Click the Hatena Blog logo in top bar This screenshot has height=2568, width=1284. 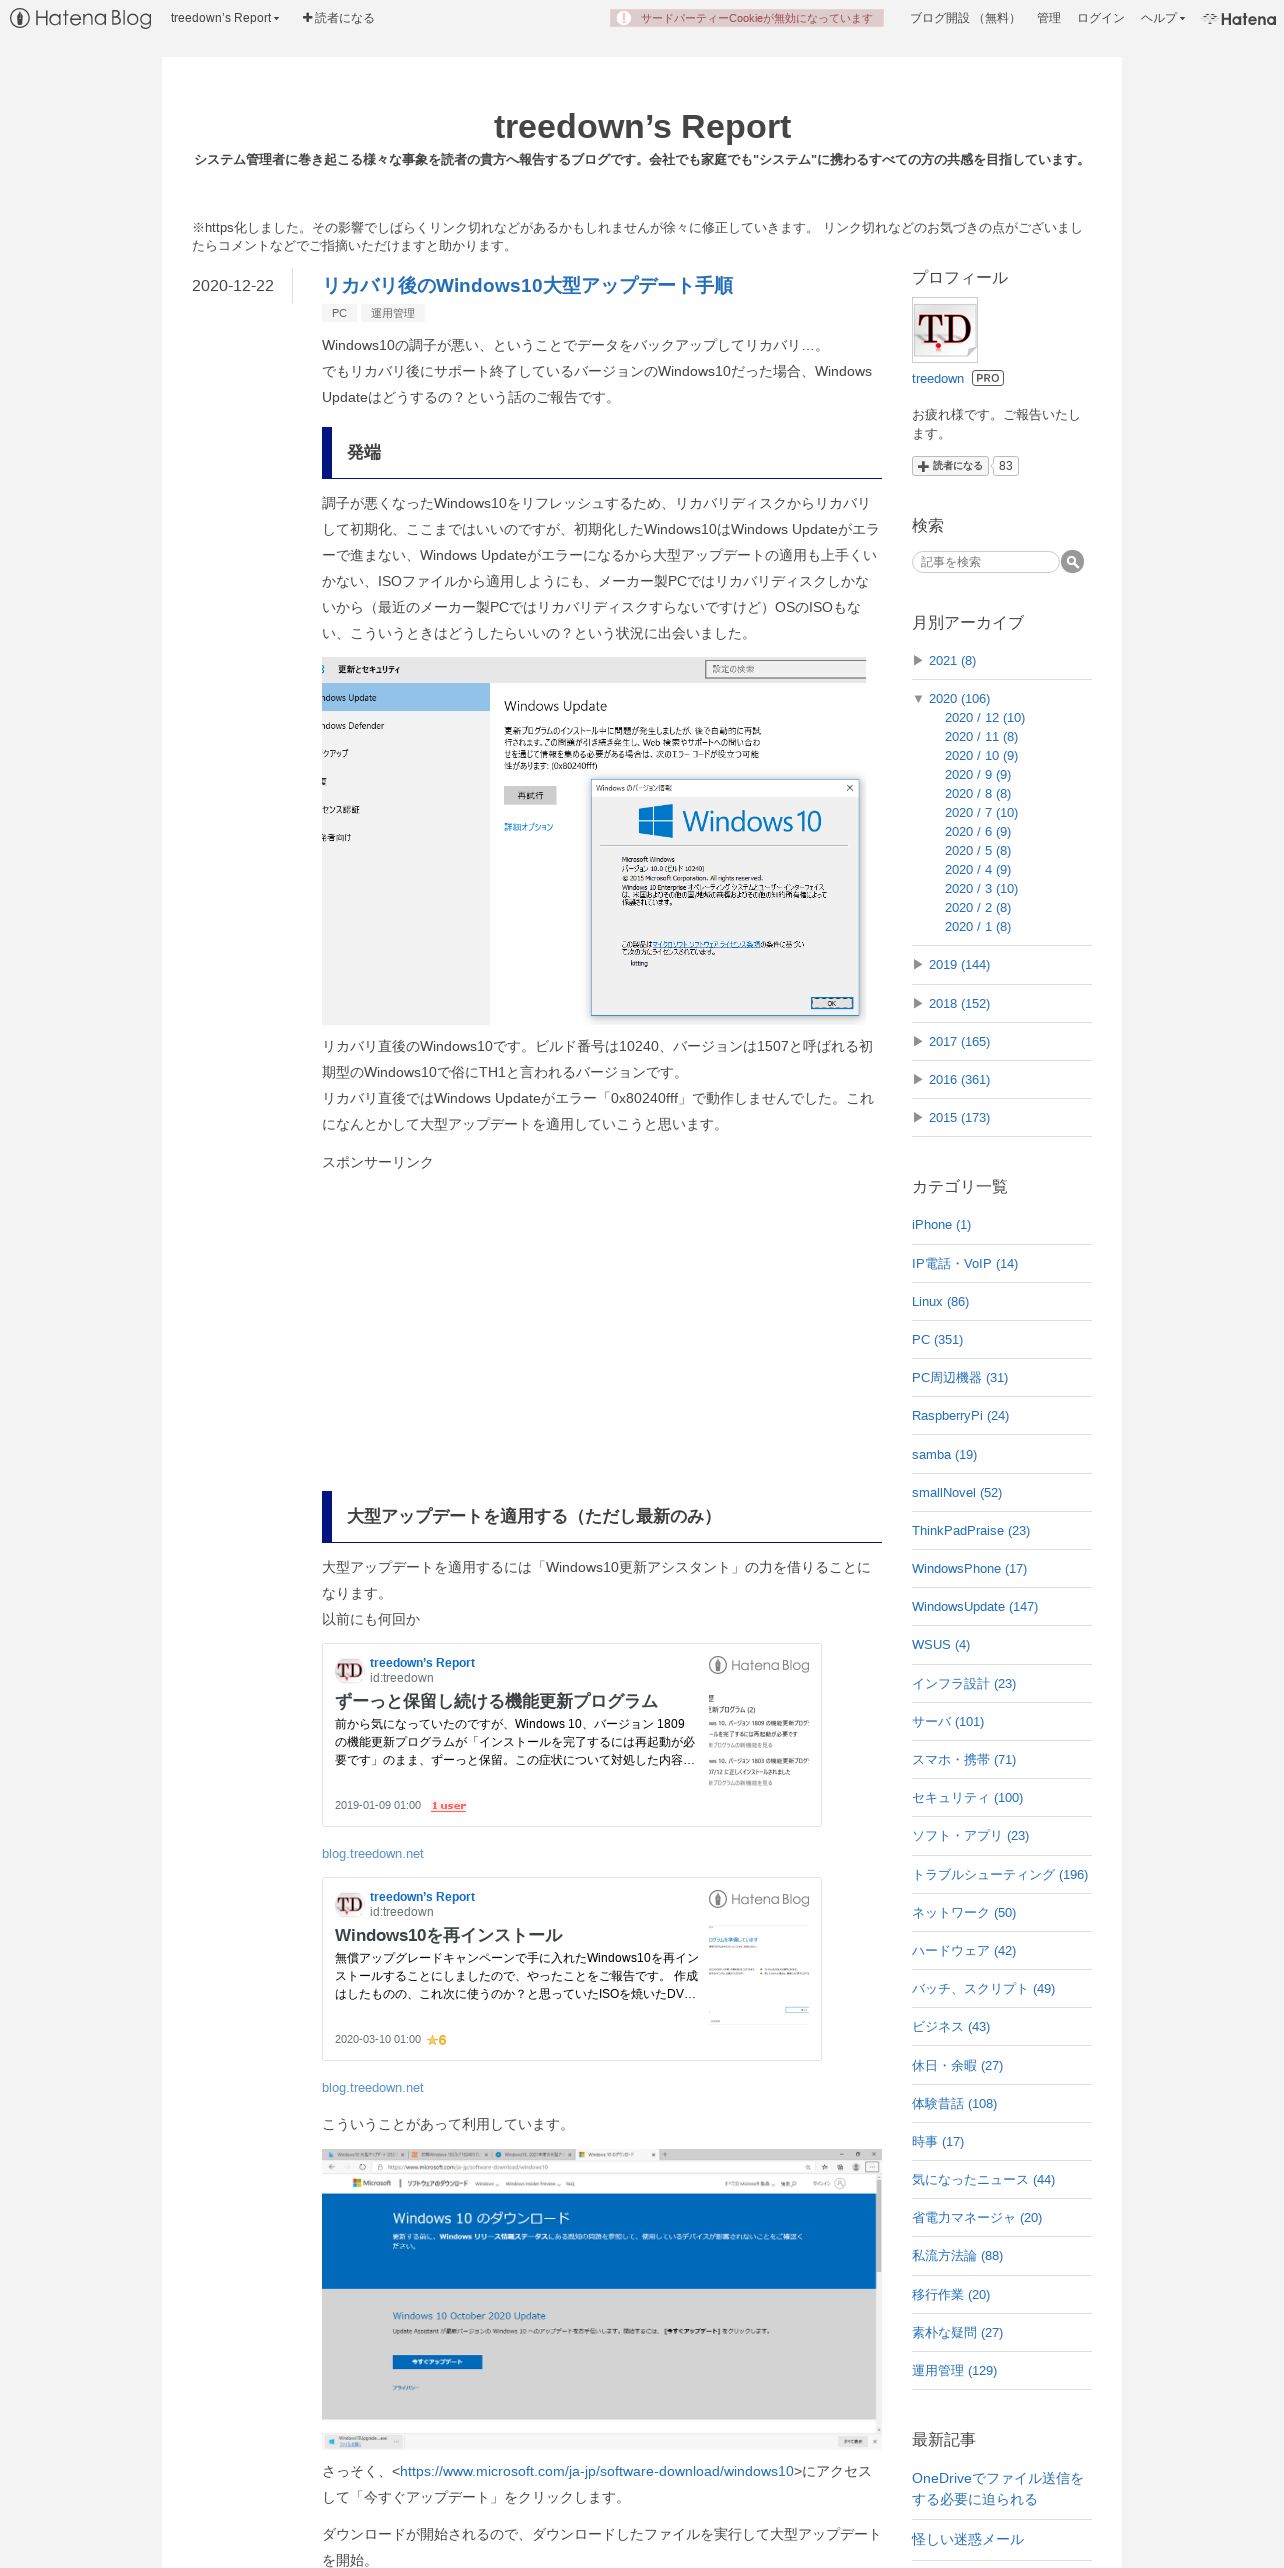point(81,18)
